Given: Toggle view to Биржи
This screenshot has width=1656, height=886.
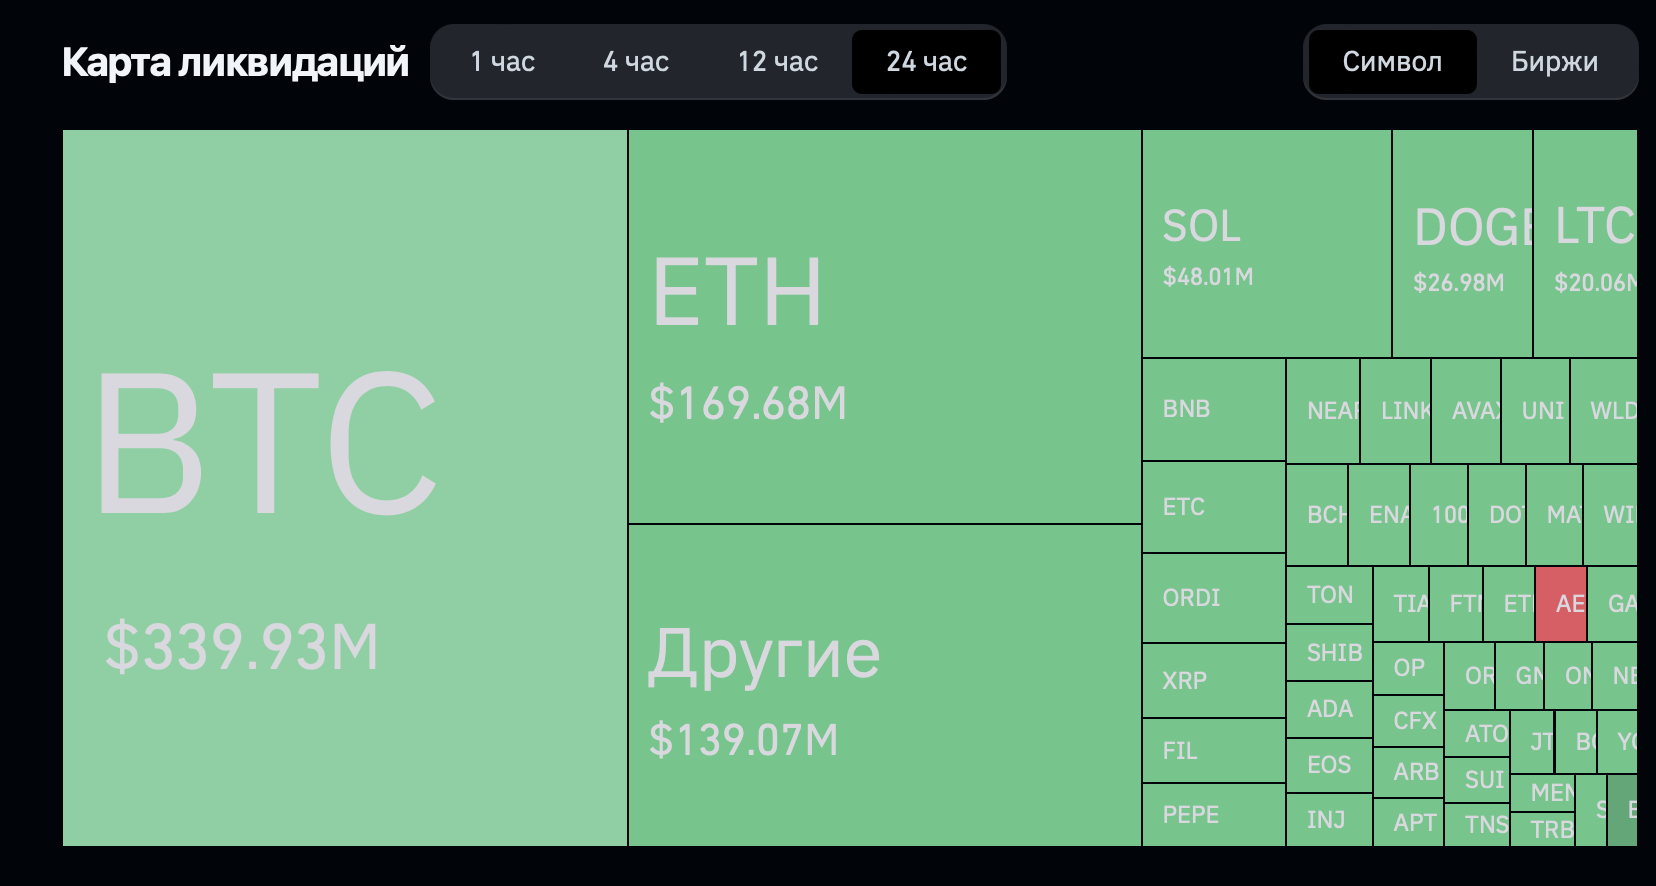Looking at the screenshot, I should (x=1554, y=62).
